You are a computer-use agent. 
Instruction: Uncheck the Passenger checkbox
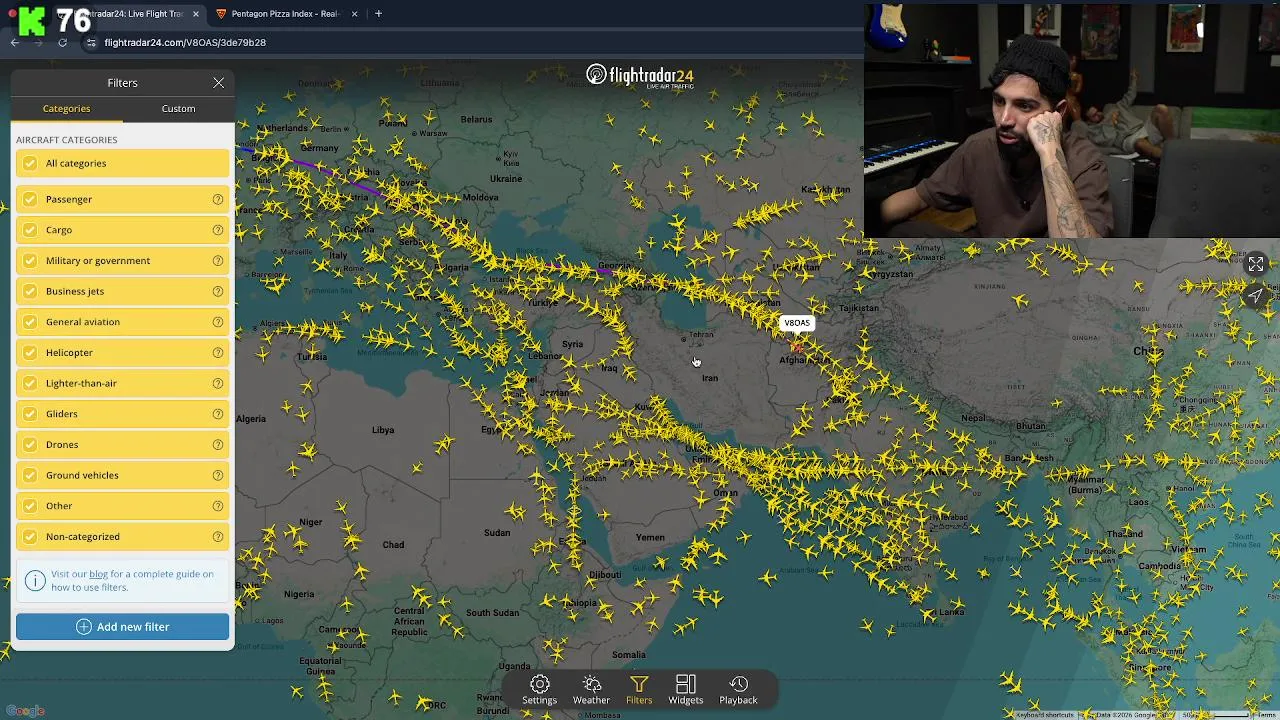30,199
